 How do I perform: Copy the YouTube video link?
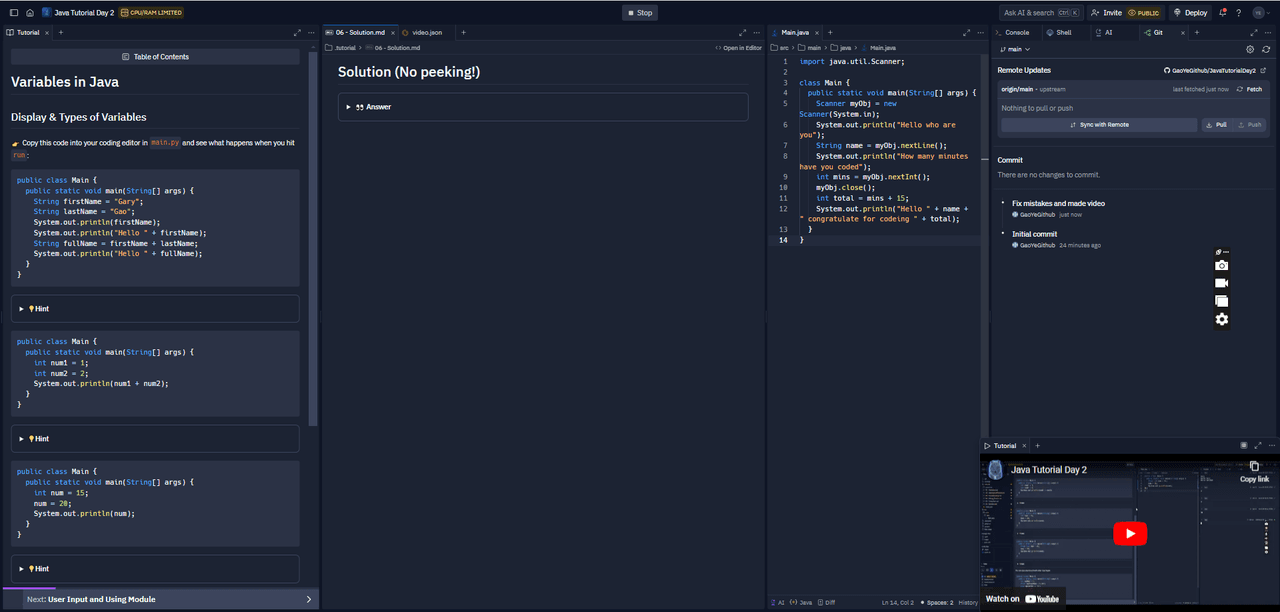[x=1254, y=472]
